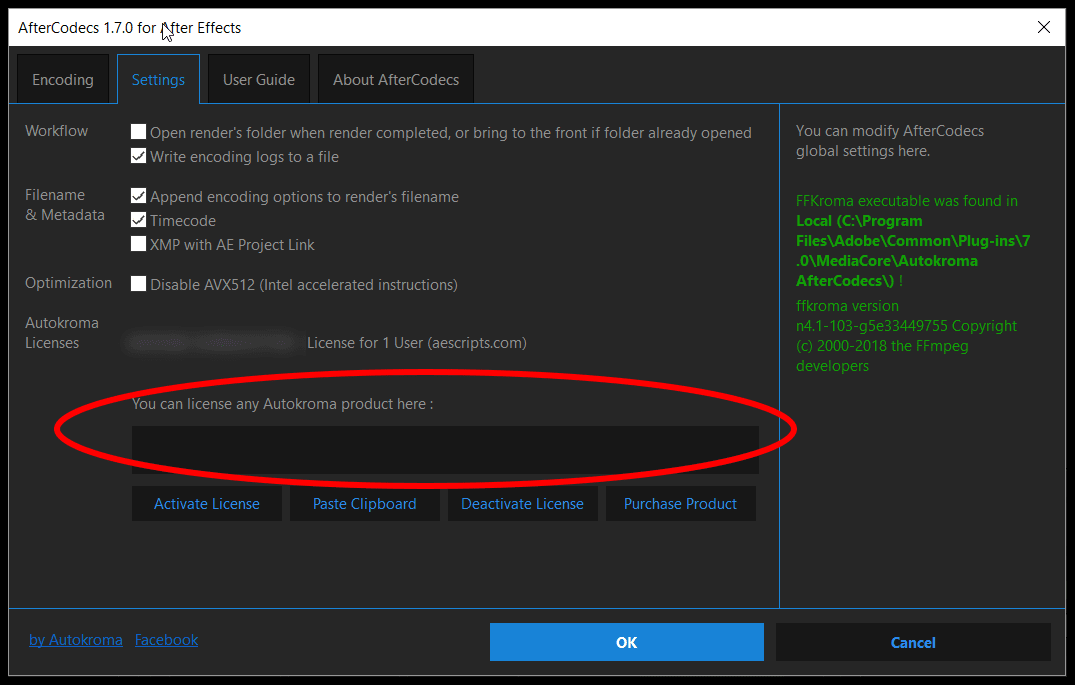The image size is (1075, 685).
Task: Deactivate the current license
Action: click(522, 503)
